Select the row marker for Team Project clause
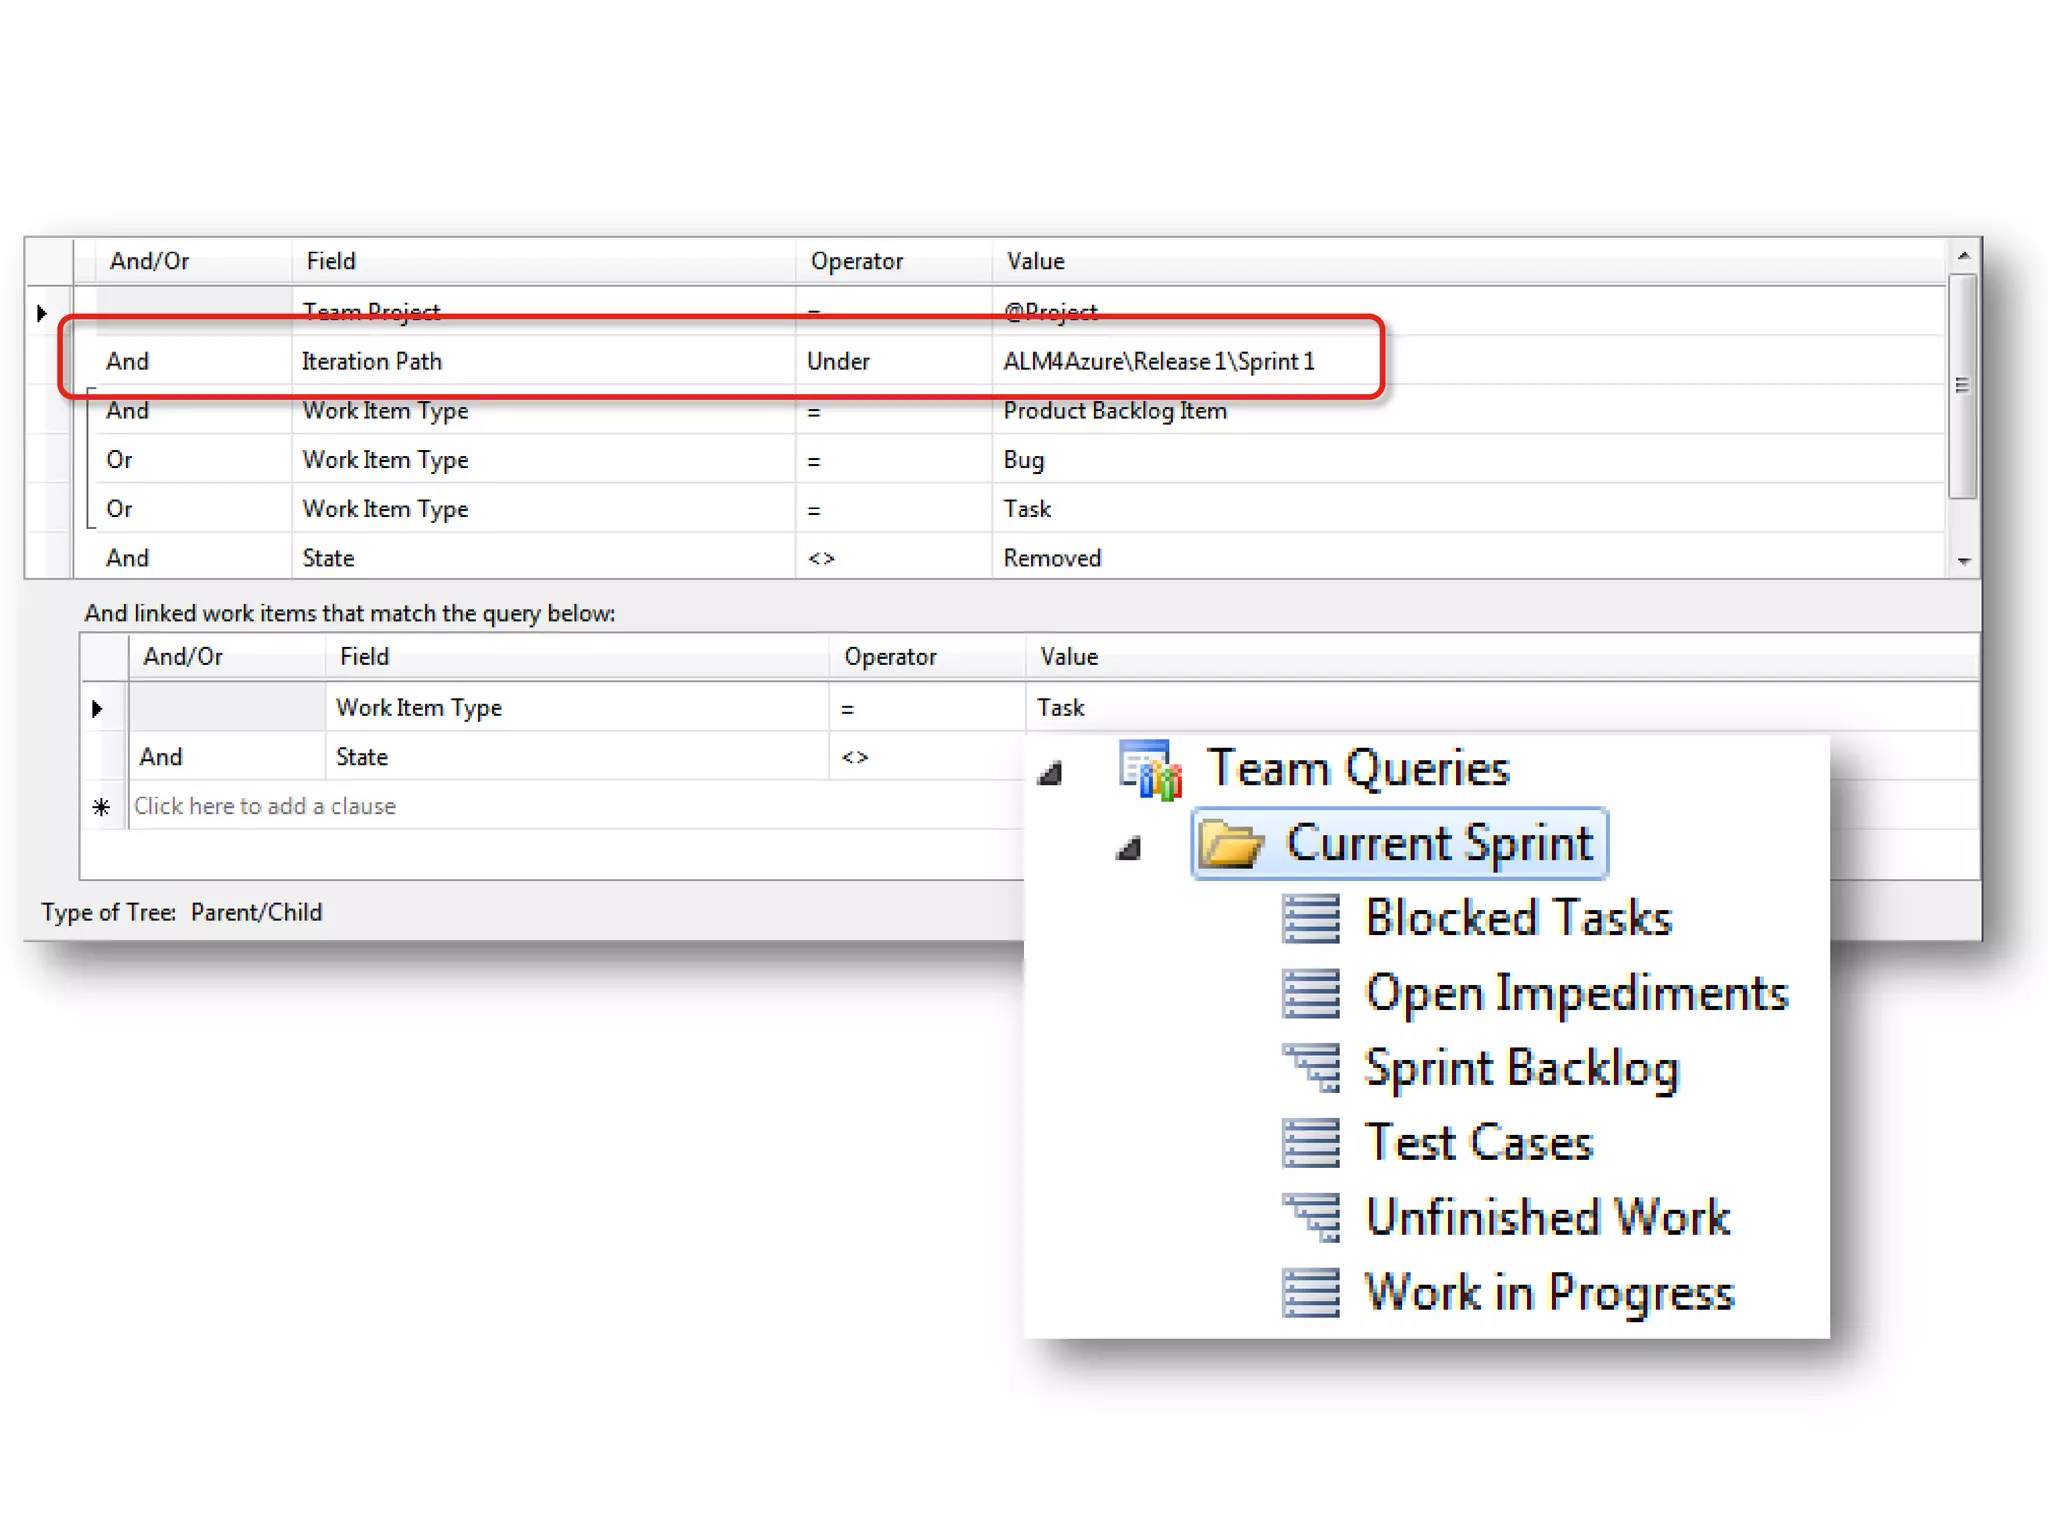Image resolution: width=2048 pixels, height=1536 pixels. (x=43, y=313)
